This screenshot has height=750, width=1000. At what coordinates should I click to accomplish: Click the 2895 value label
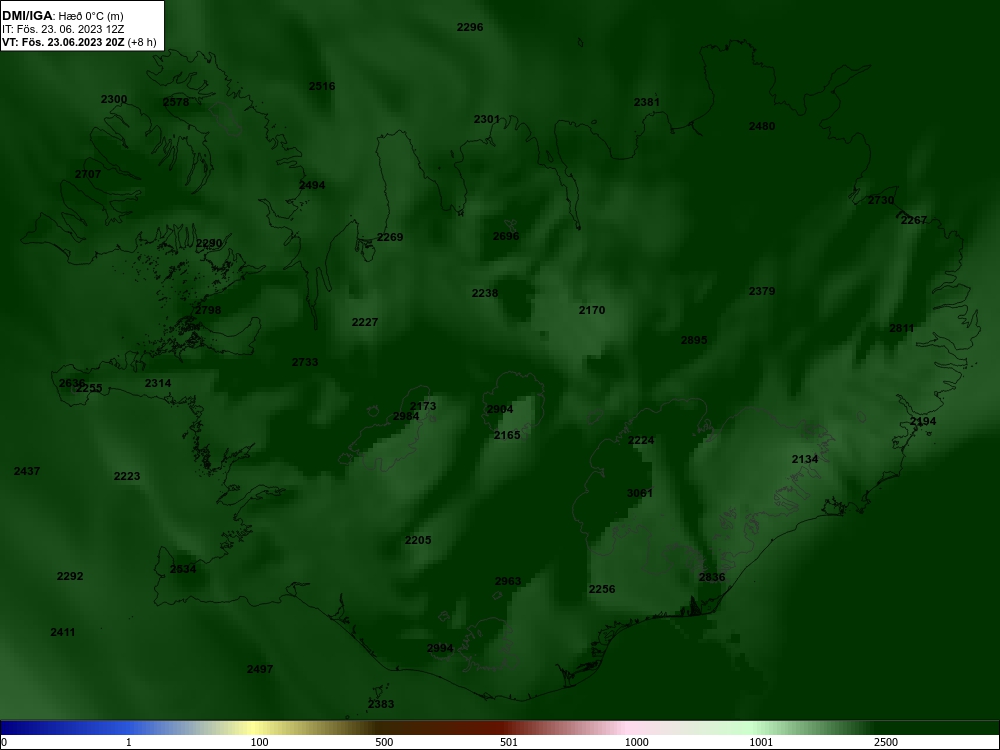694,340
